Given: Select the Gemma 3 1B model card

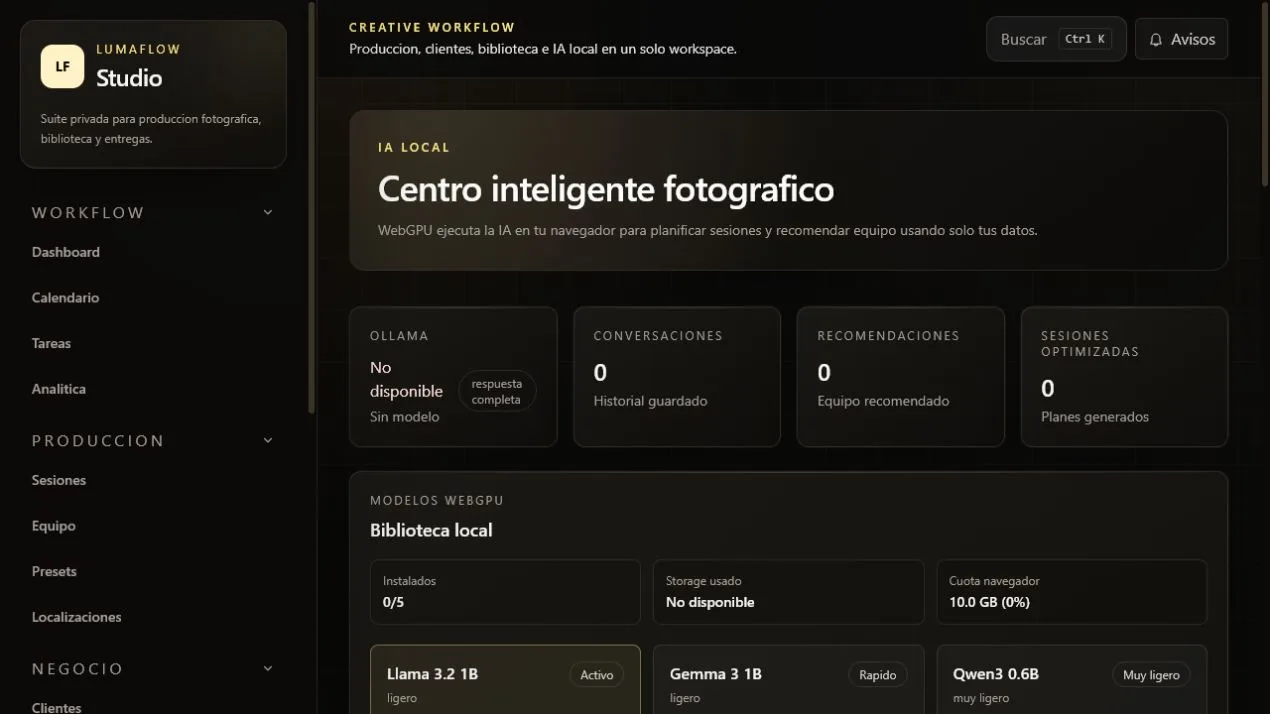Looking at the screenshot, I should (788, 680).
